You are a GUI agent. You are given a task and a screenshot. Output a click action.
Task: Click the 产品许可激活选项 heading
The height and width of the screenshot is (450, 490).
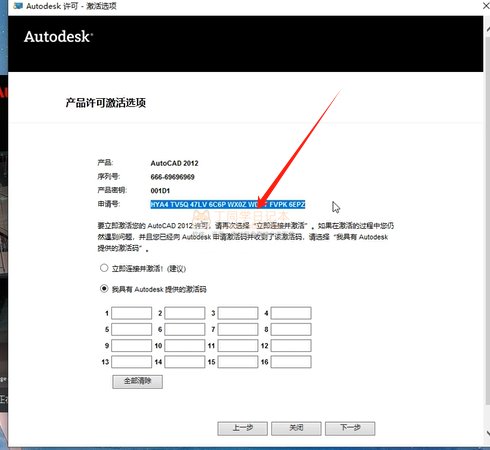[x=106, y=103]
